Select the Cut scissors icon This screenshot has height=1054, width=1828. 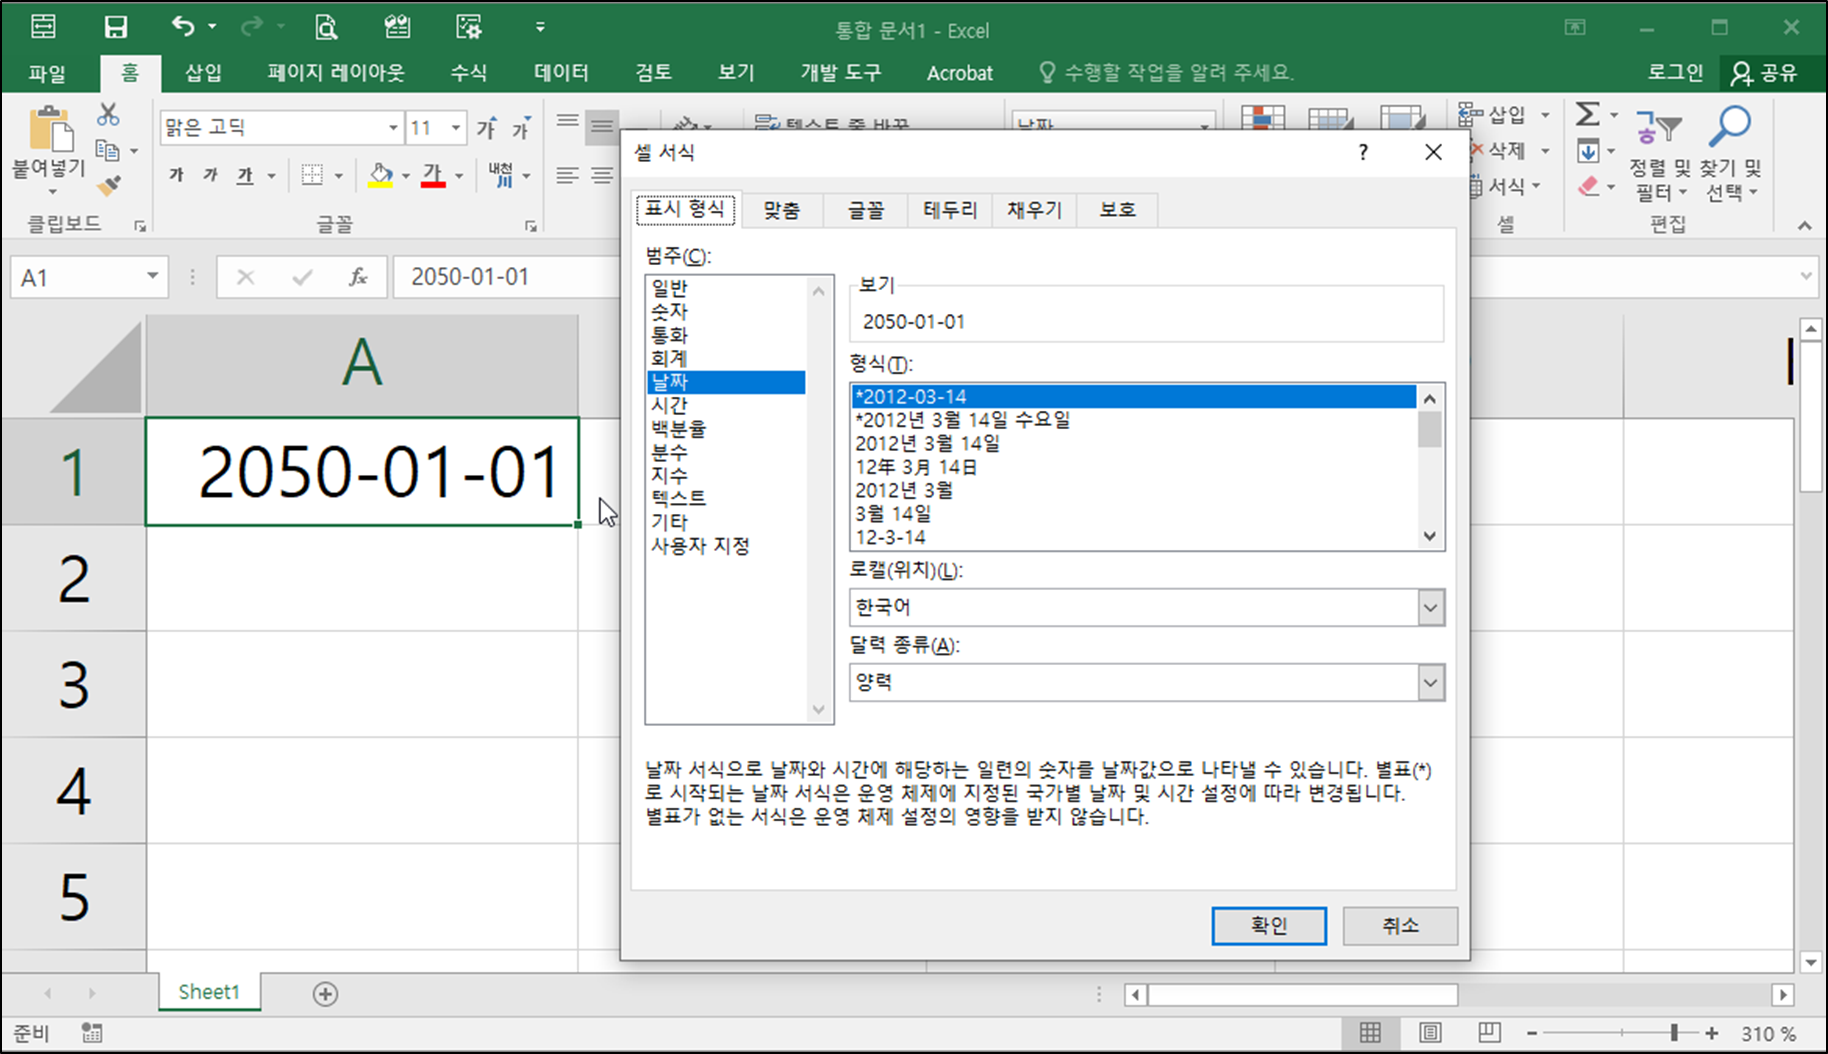tap(110, 112)
